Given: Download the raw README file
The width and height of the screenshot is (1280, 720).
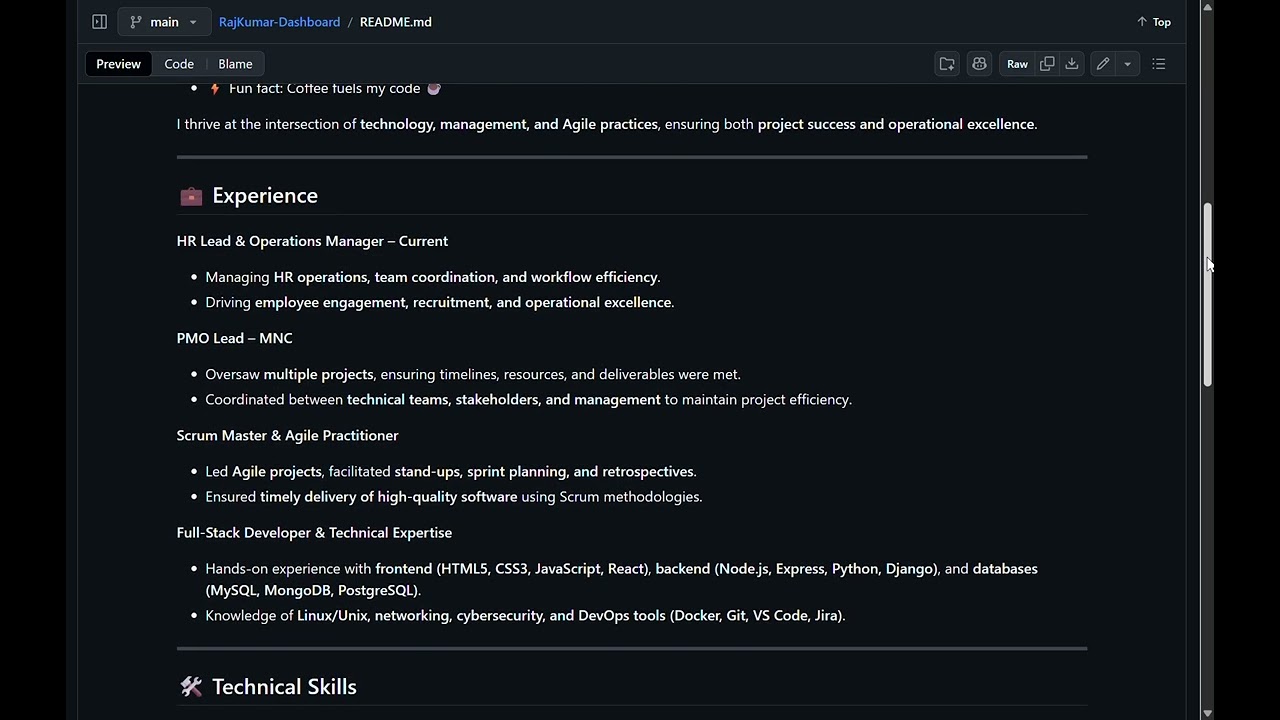Looking at the screenshot, I should click(x=1072, y=64).
